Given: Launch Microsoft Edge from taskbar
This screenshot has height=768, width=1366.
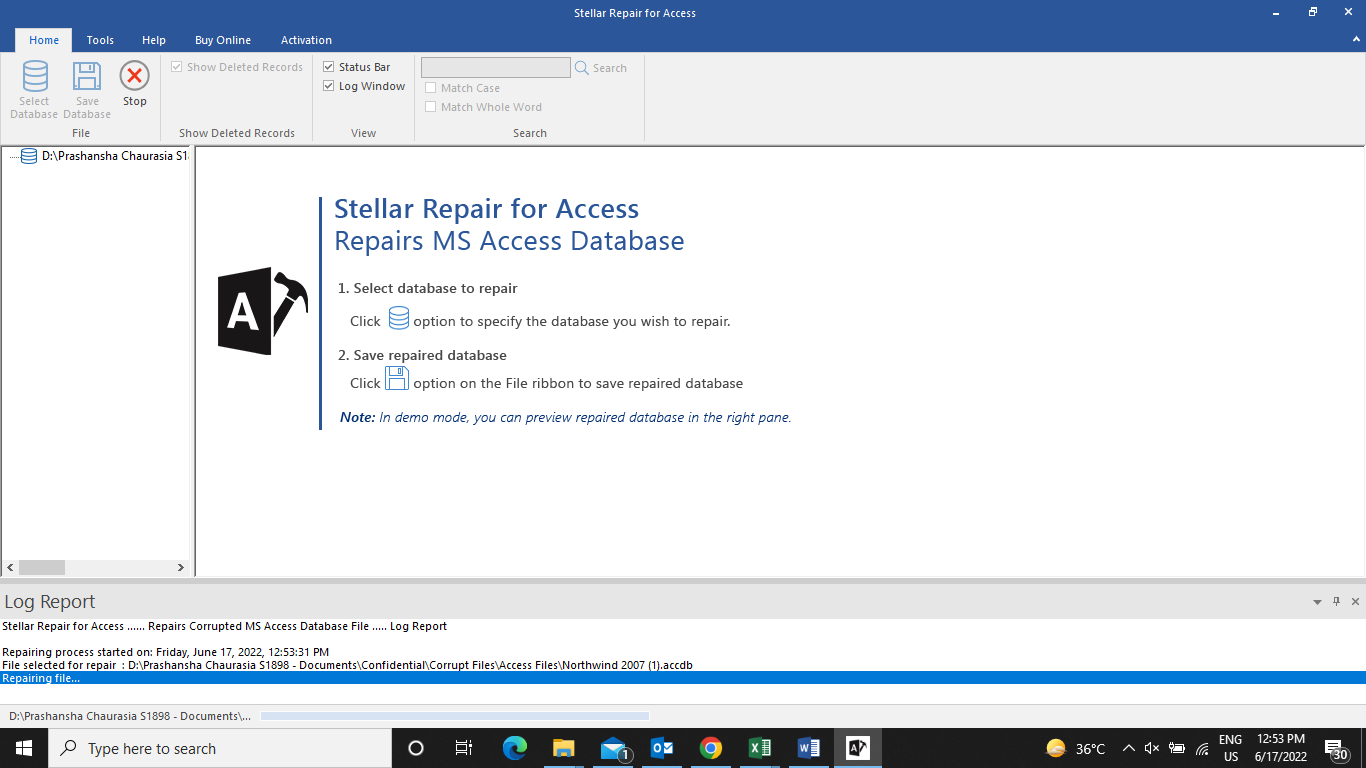Looking at the screenshot, I should [514, 748].
